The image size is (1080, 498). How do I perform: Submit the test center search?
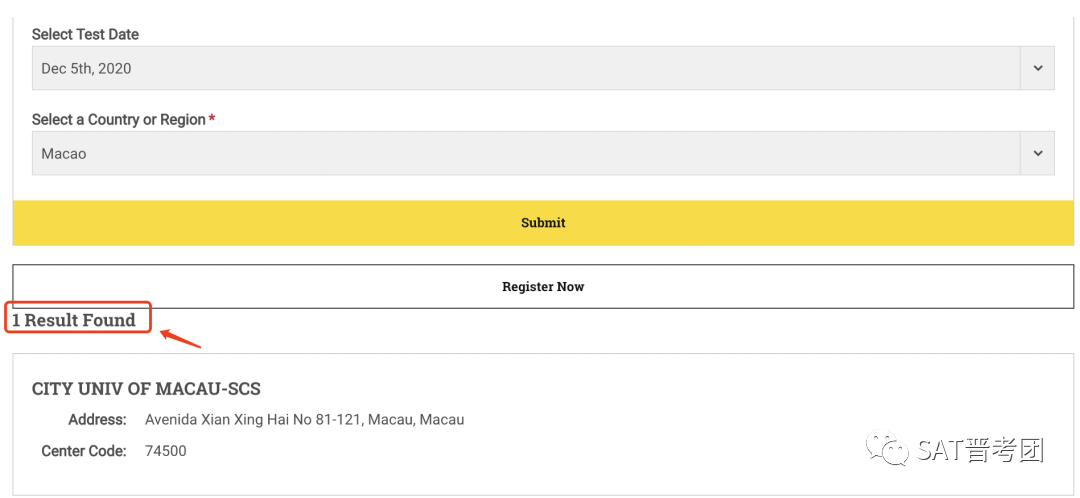[543, 222]
